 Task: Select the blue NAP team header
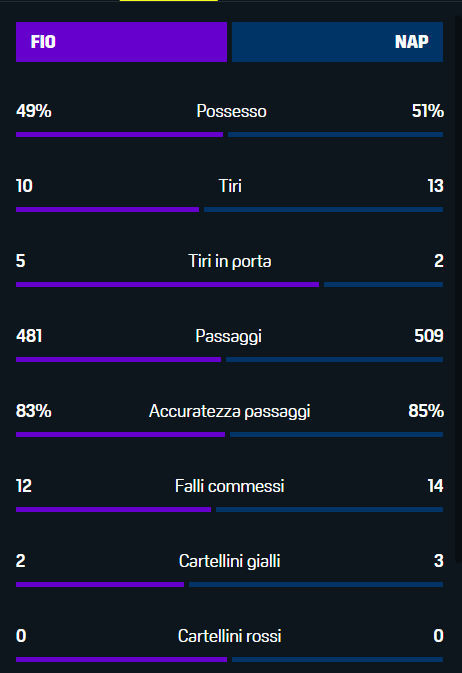[337, 42]
